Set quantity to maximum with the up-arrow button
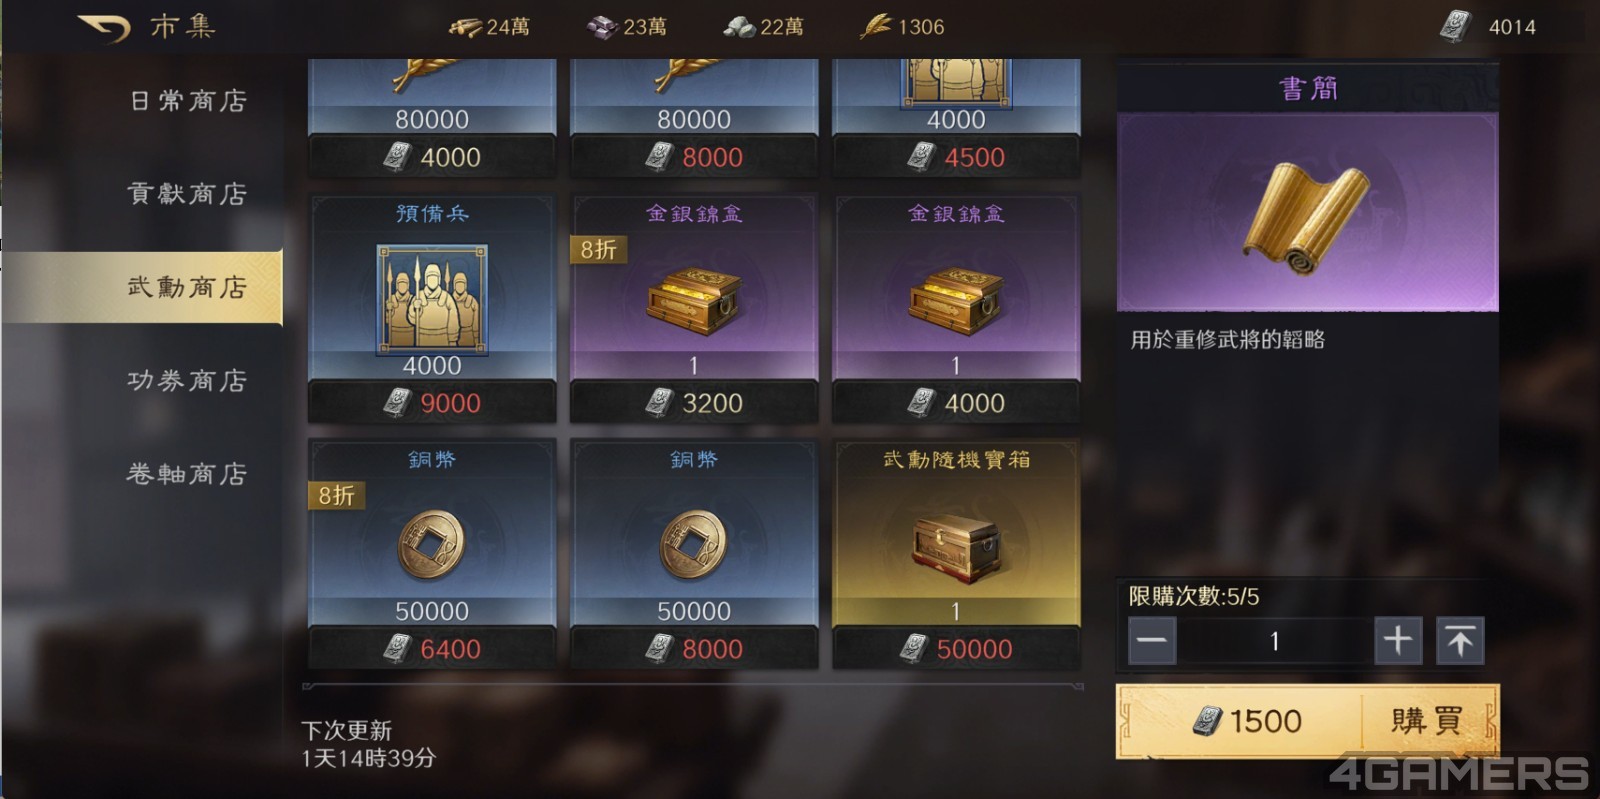The image size is (1600, 799). click(x=1460, y=640)
